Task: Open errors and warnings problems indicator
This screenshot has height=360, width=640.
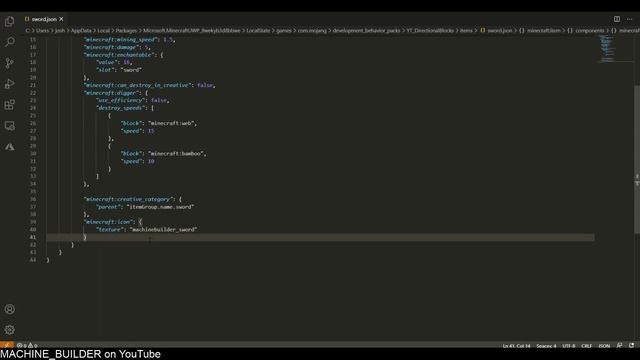Action: point(27,345)
